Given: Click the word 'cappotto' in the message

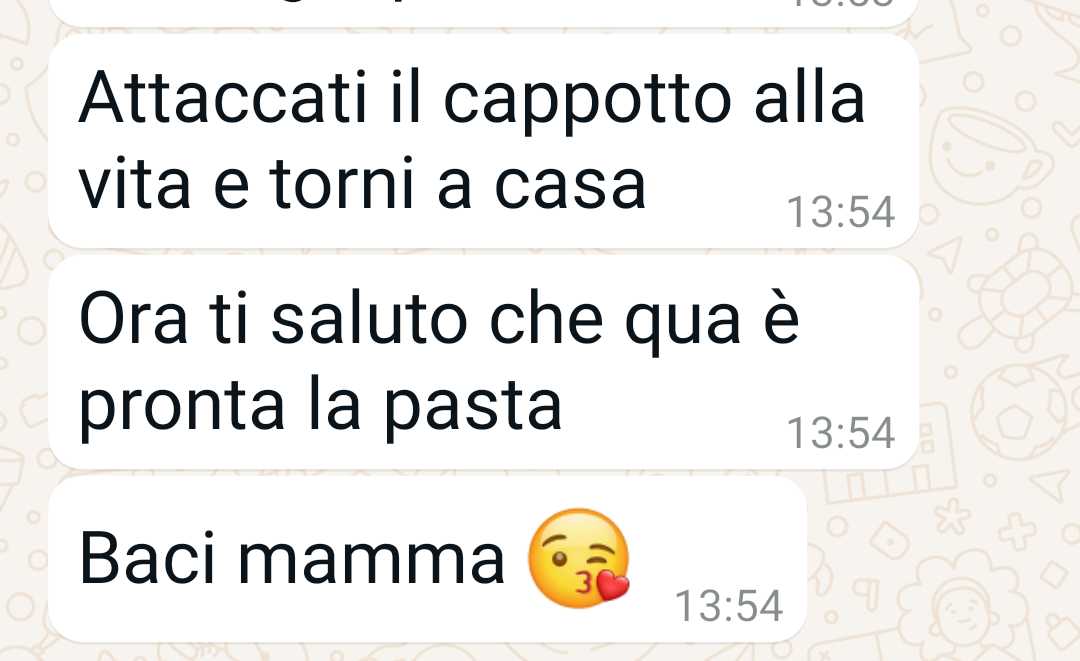Looking at the screenshot, I should [x=587, y=101].
